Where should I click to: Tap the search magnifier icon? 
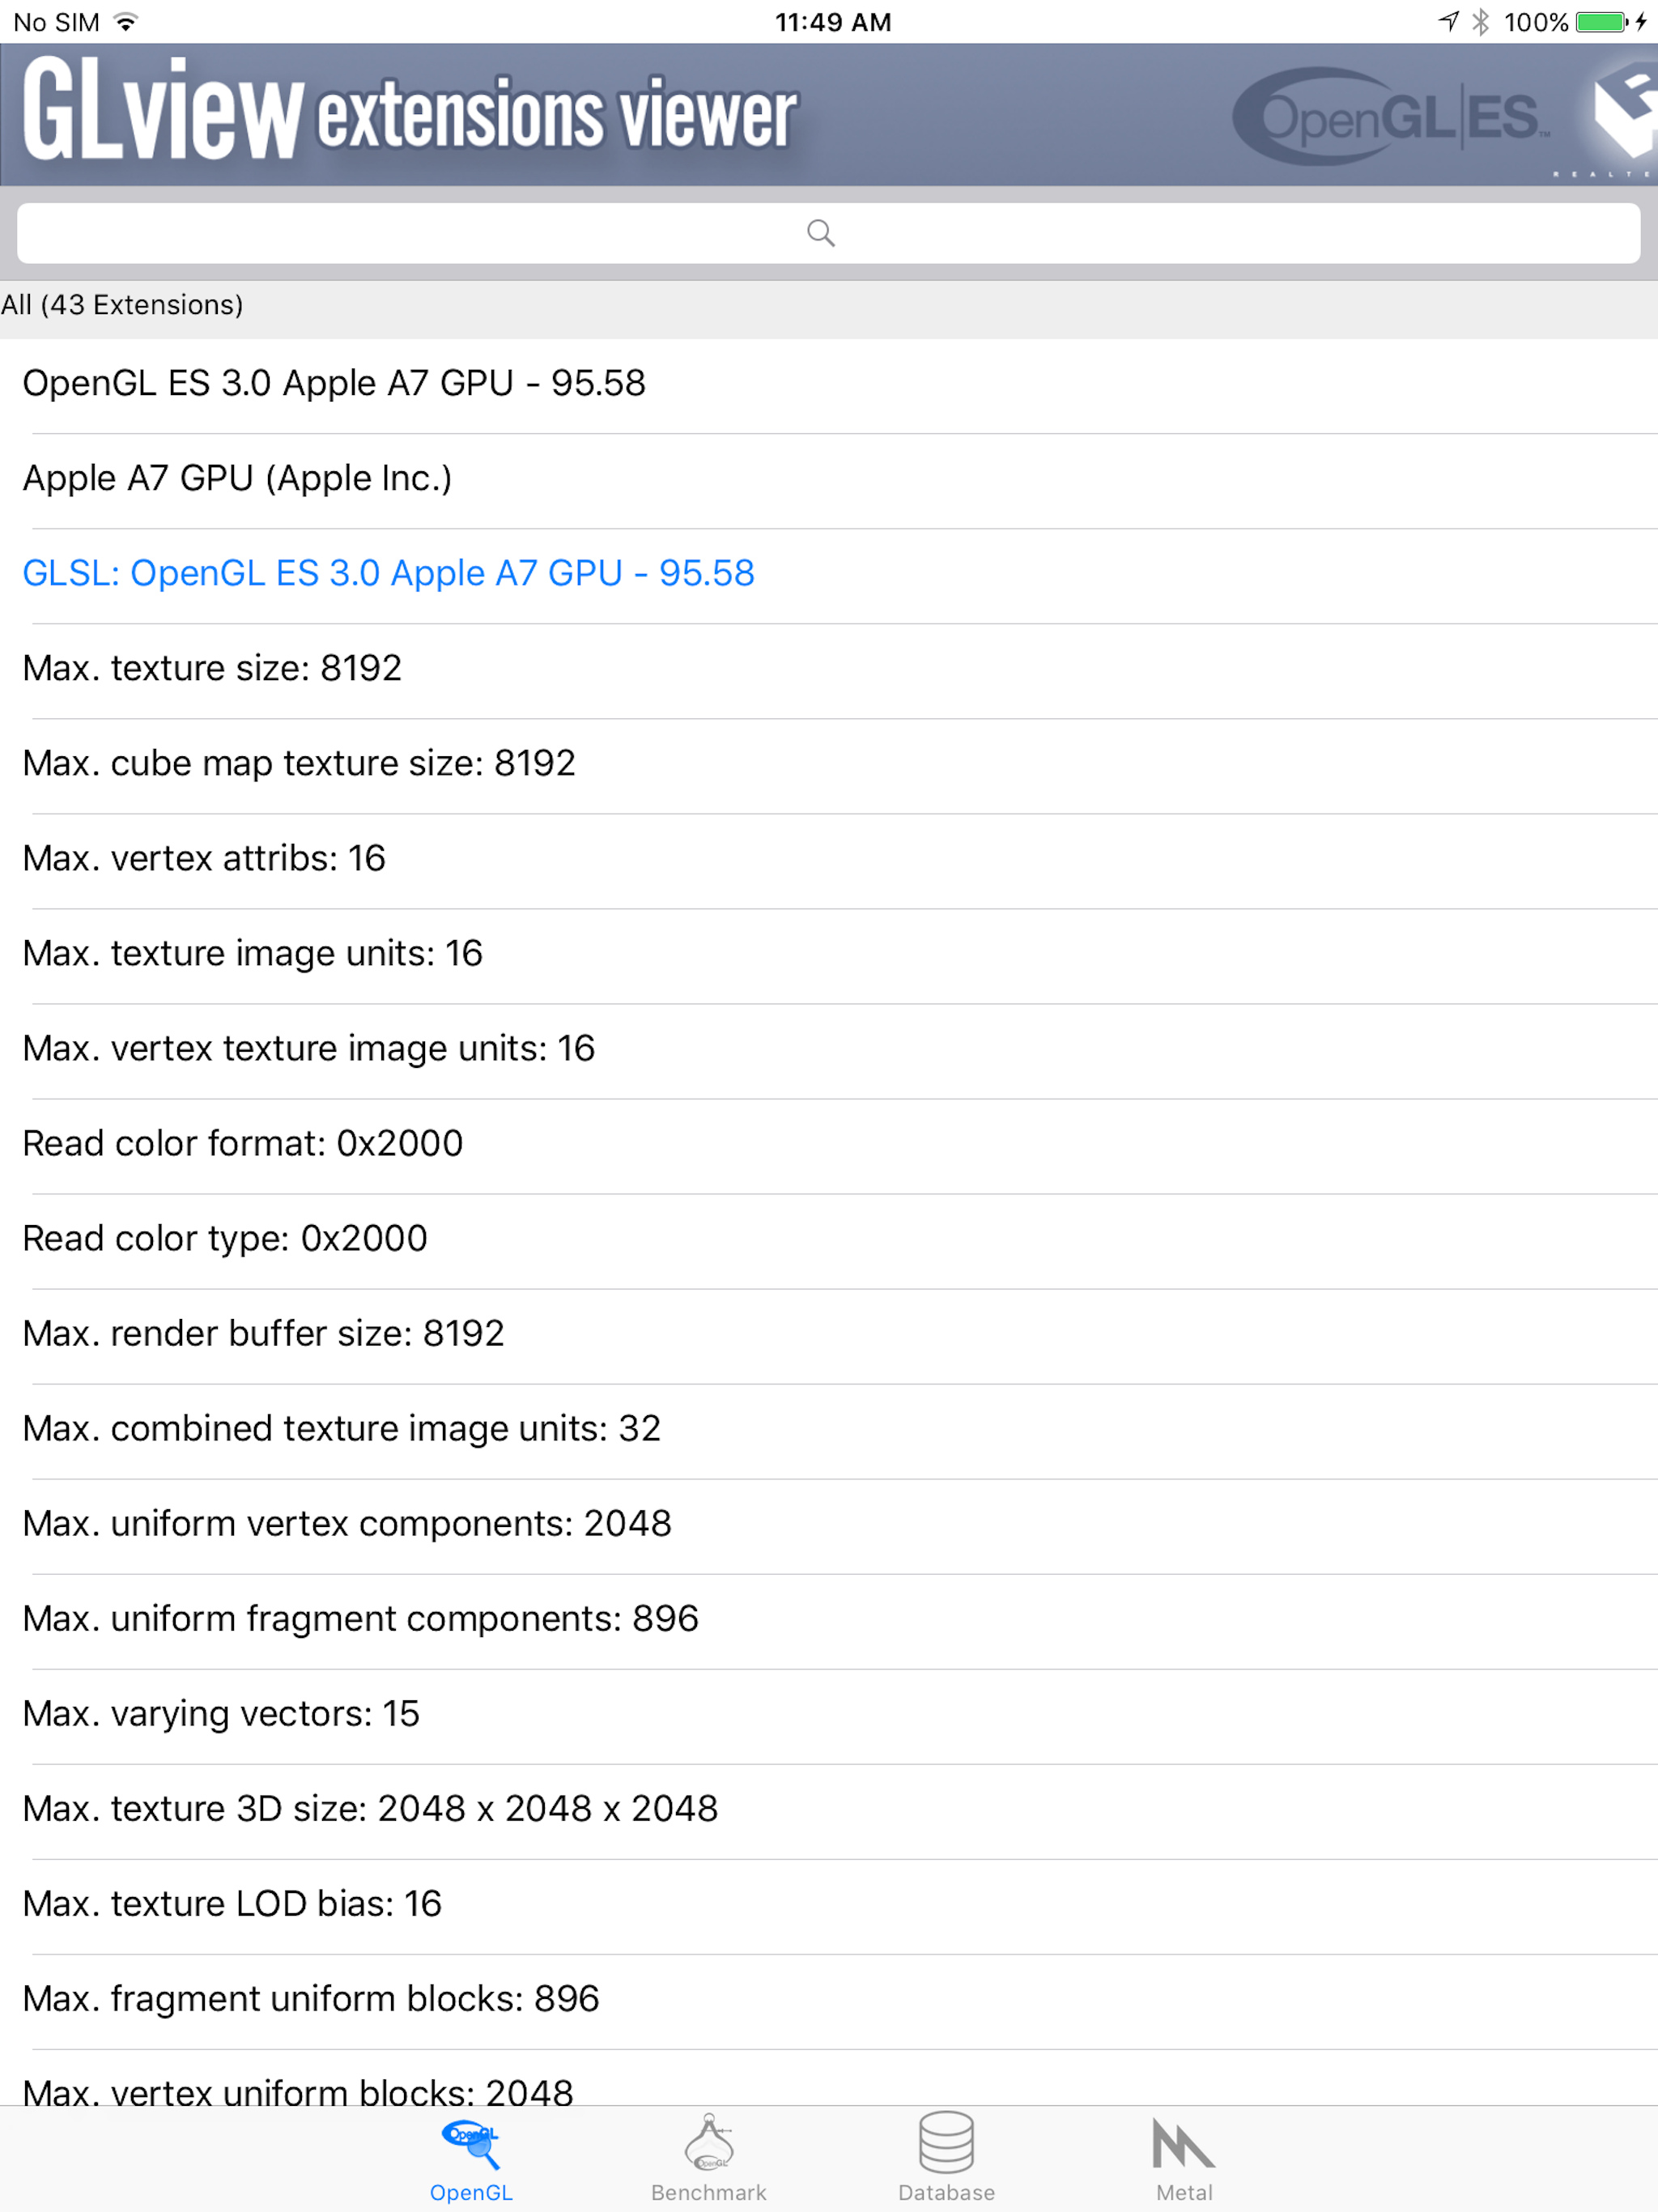(x=821, y=233)
